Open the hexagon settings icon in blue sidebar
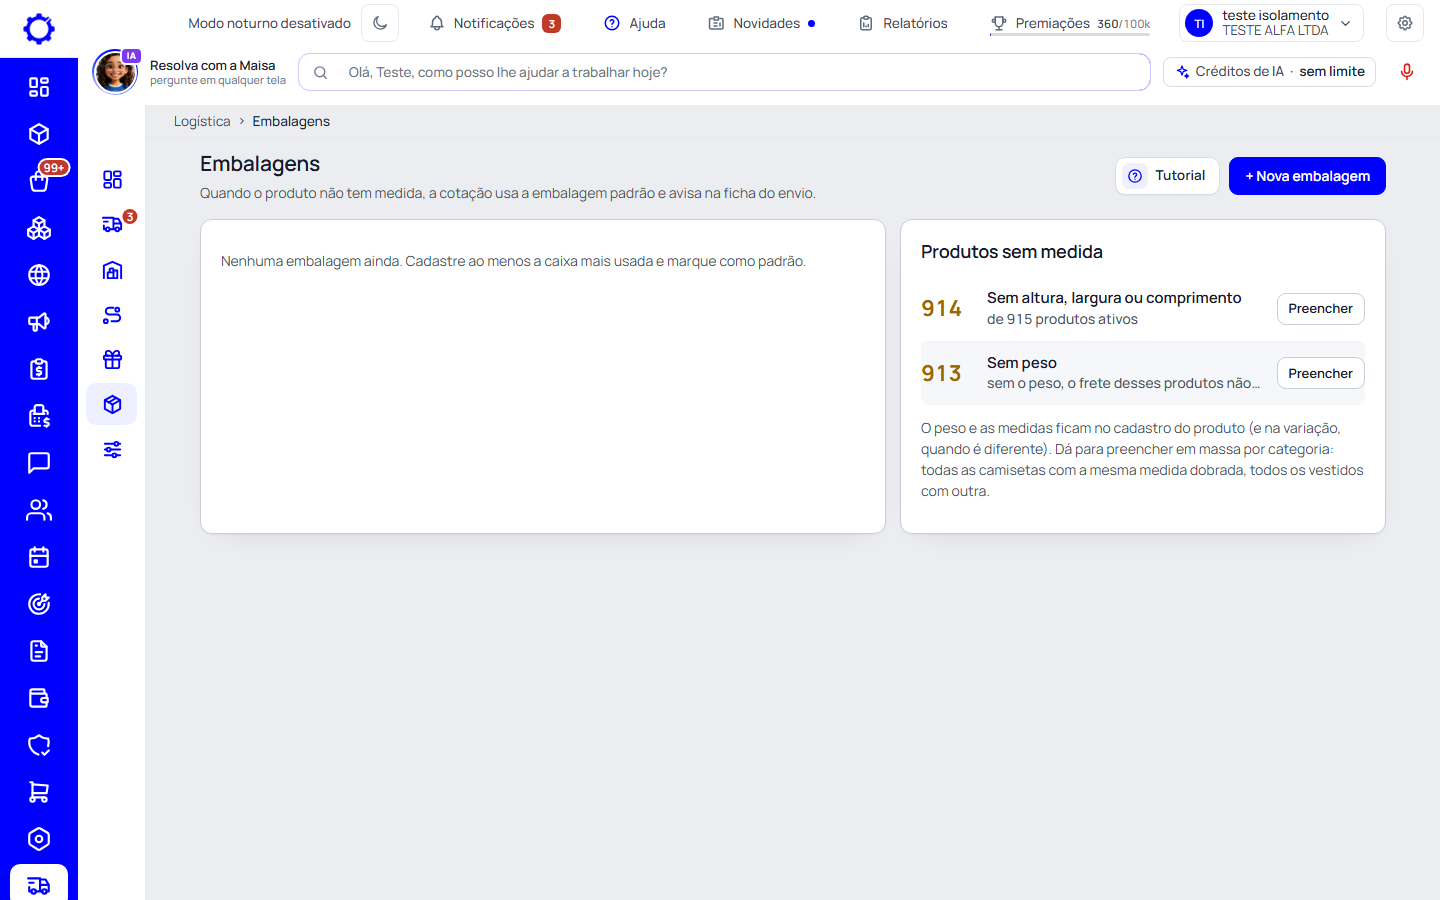The height and width of the screenshot is (900, 1440). (39, 839)
